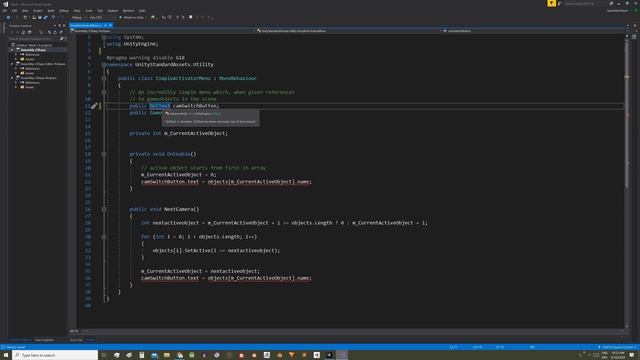This screenshot has height=360, width=640.
Task: Click the yellow notification flag icon
Action: [x=551, y=3]
